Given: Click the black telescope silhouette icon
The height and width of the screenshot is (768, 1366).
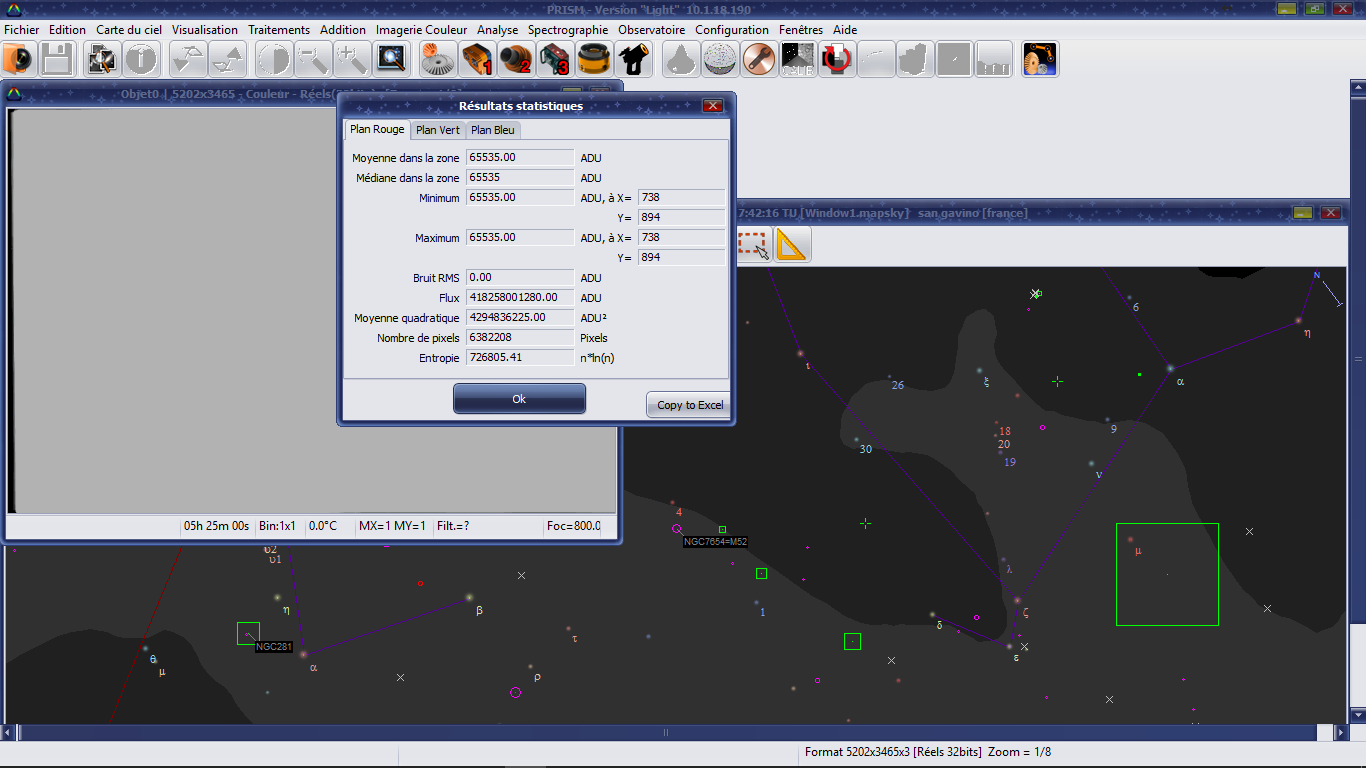Looking at the screenshot, I should (x=634, y=60).
